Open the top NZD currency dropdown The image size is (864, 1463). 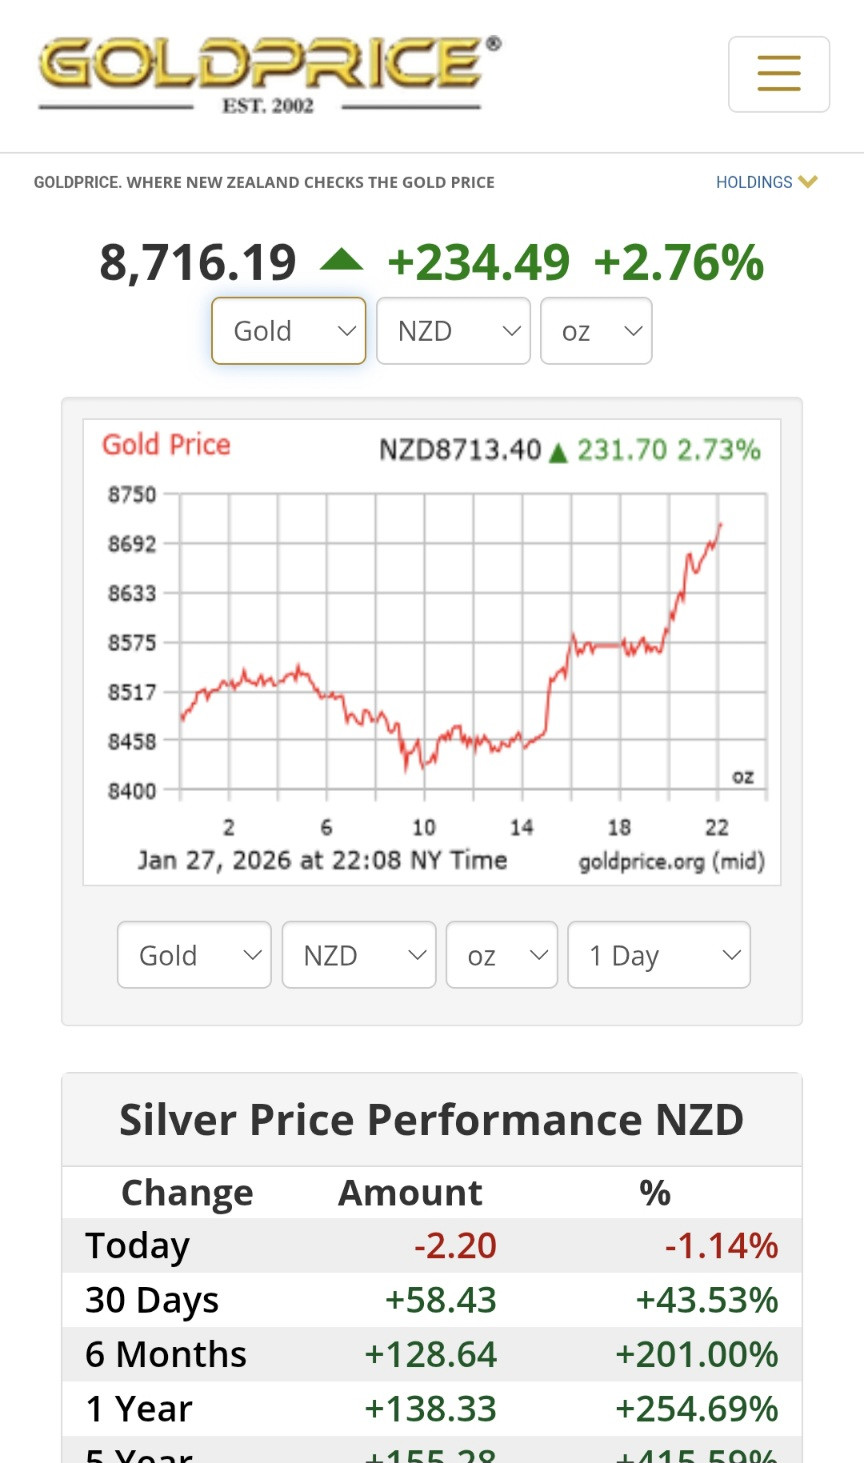[x=453, y=331]
